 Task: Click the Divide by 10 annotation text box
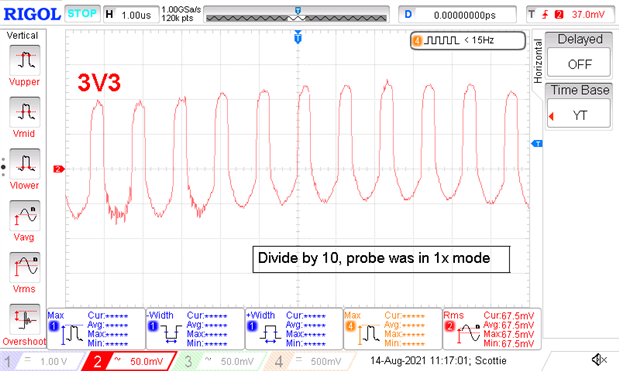point(381,259)
